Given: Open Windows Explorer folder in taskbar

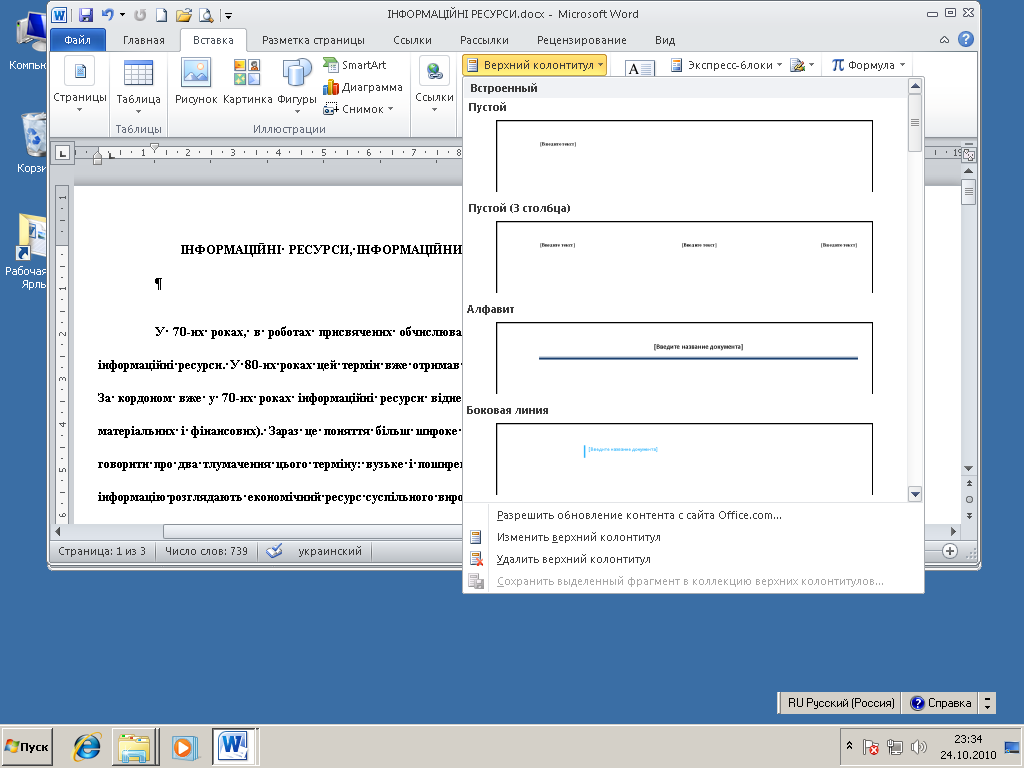Looking at the screenshot, I should 135,746.
